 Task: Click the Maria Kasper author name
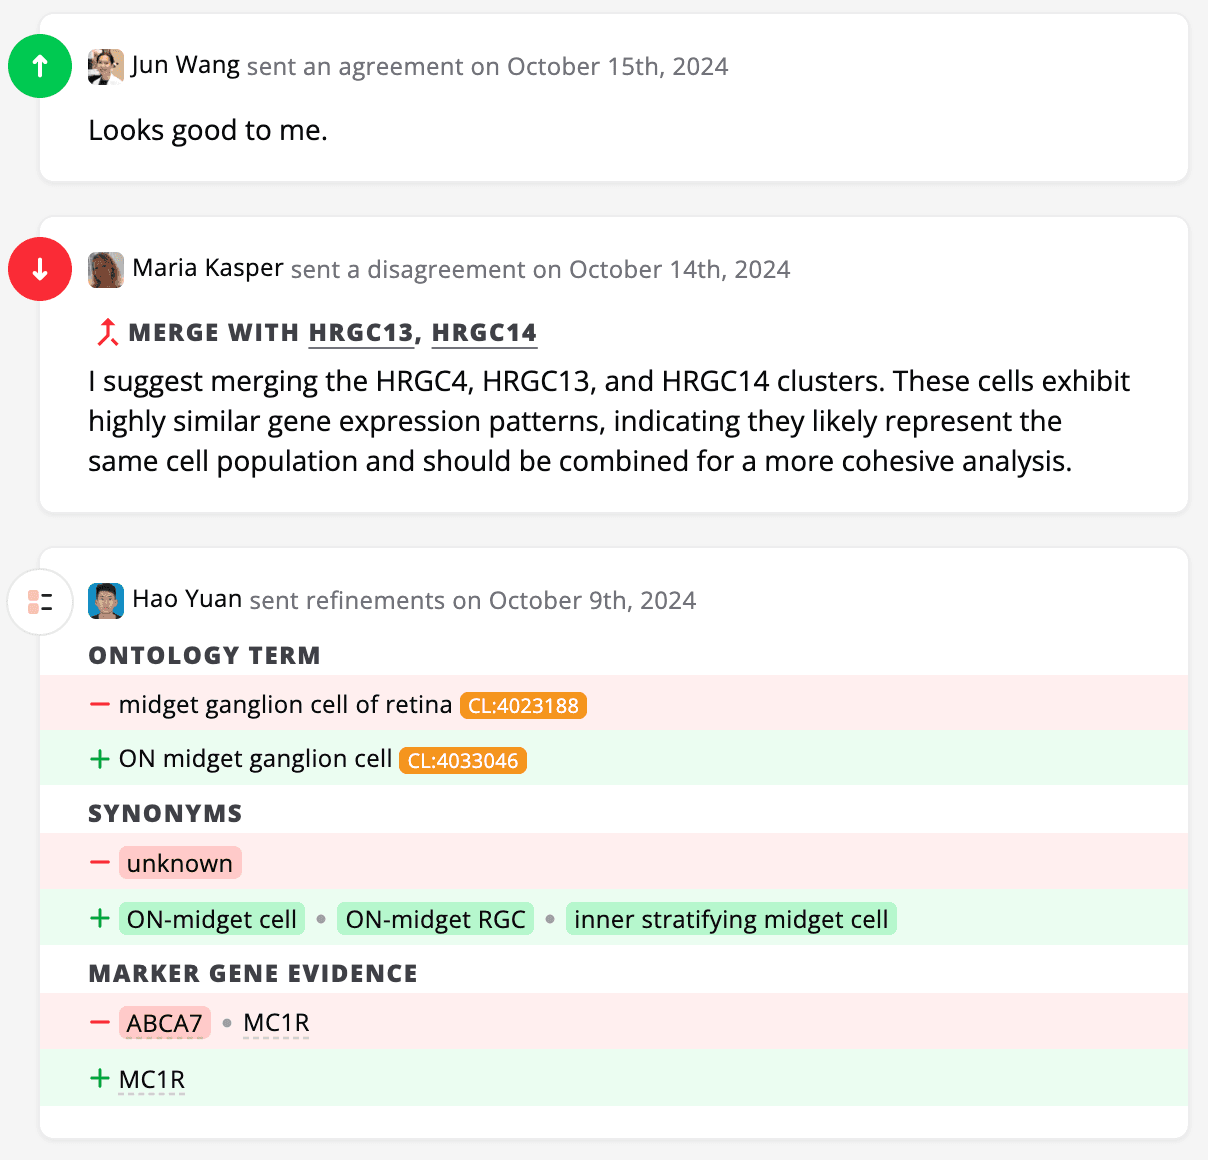pos(208,268)
